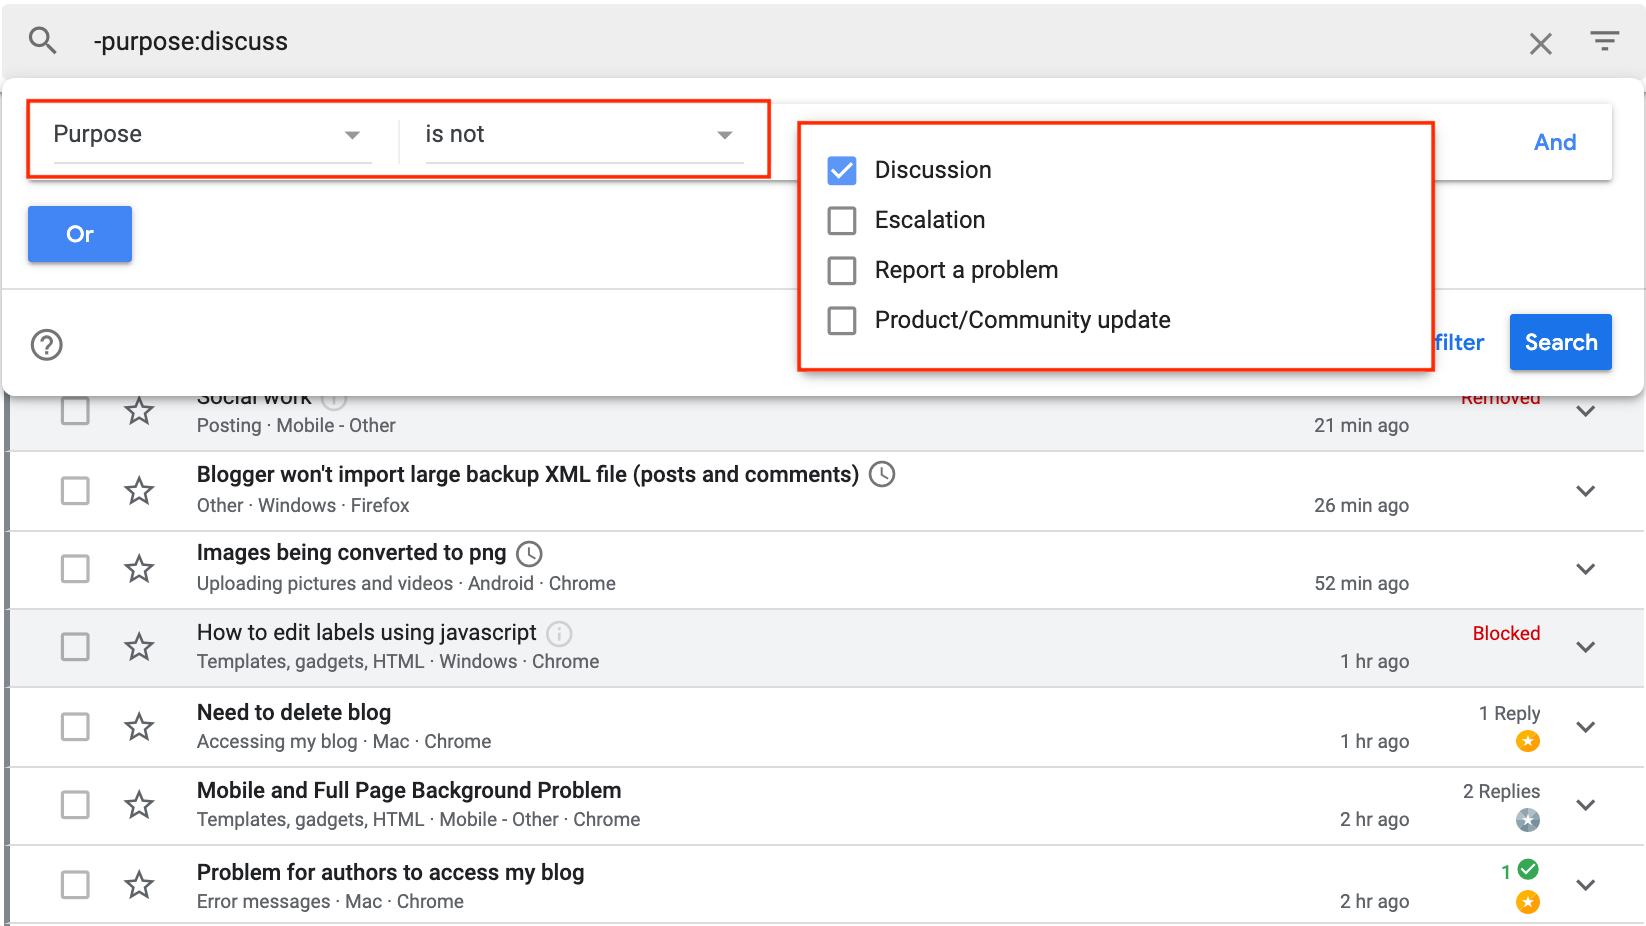The width and height of the screenshot is (1646, 926).
Task: Add an And condition
Action: [x=1554, y=143]
